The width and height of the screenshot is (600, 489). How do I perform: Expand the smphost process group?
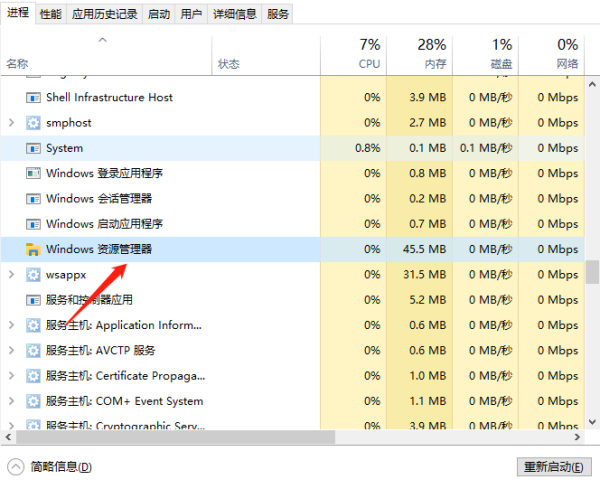(x=11, y=123)
